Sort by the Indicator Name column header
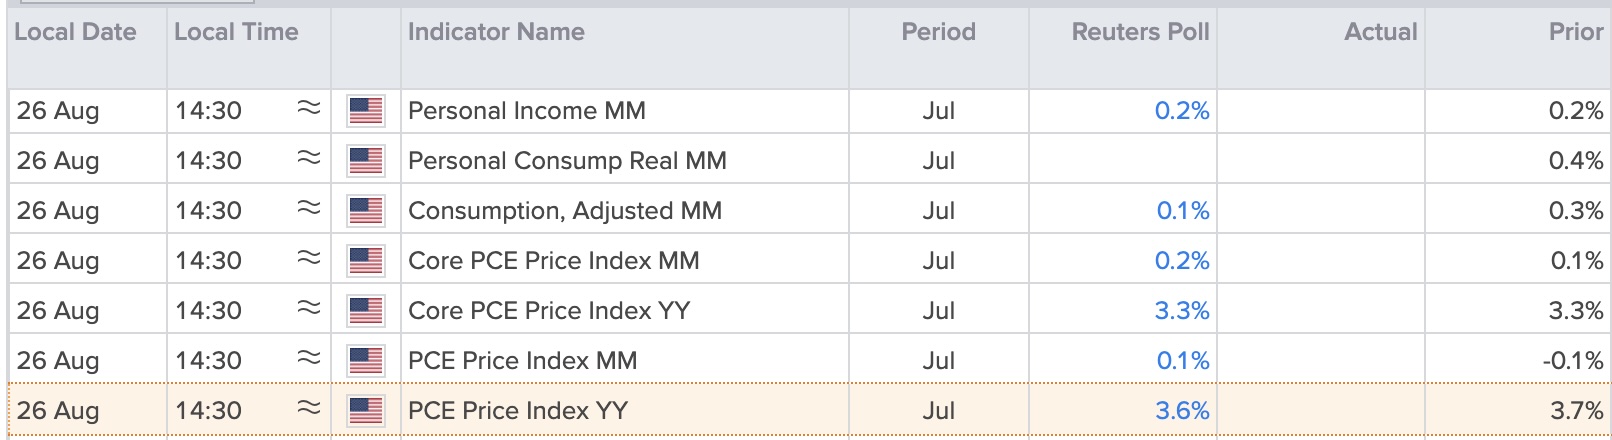1612x440 pixels. tap(496, 32)
